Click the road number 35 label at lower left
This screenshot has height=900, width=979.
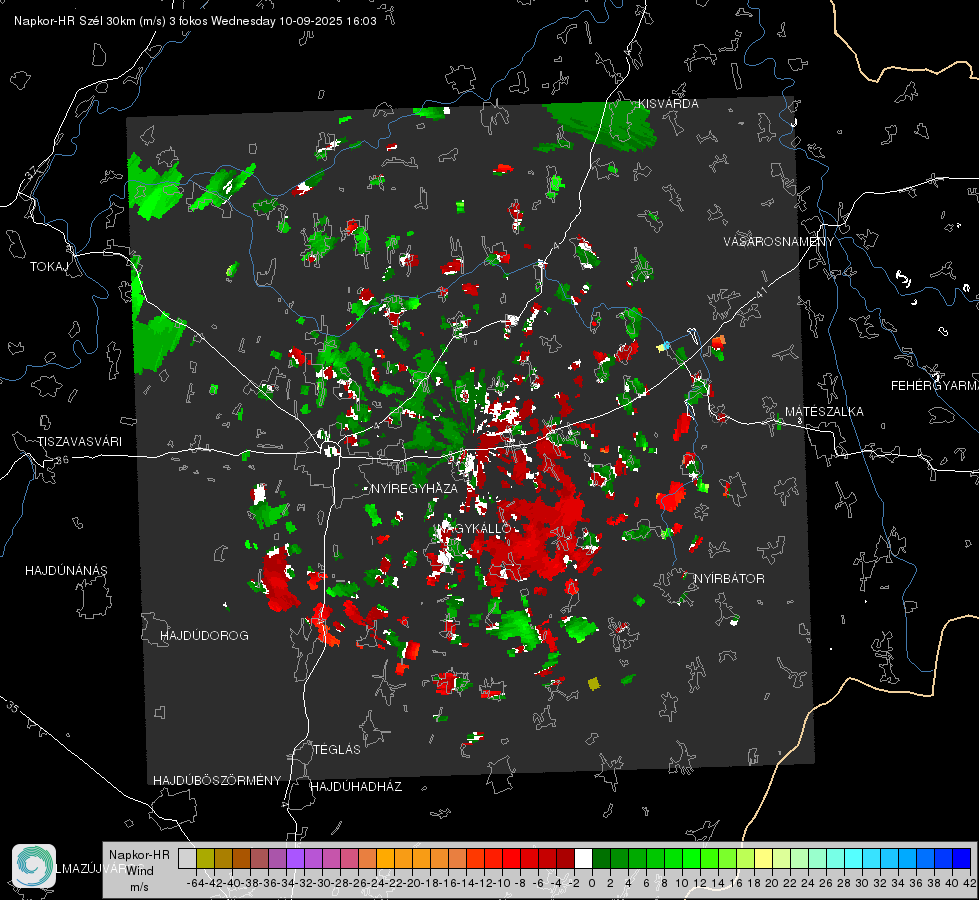coord(13,706)
